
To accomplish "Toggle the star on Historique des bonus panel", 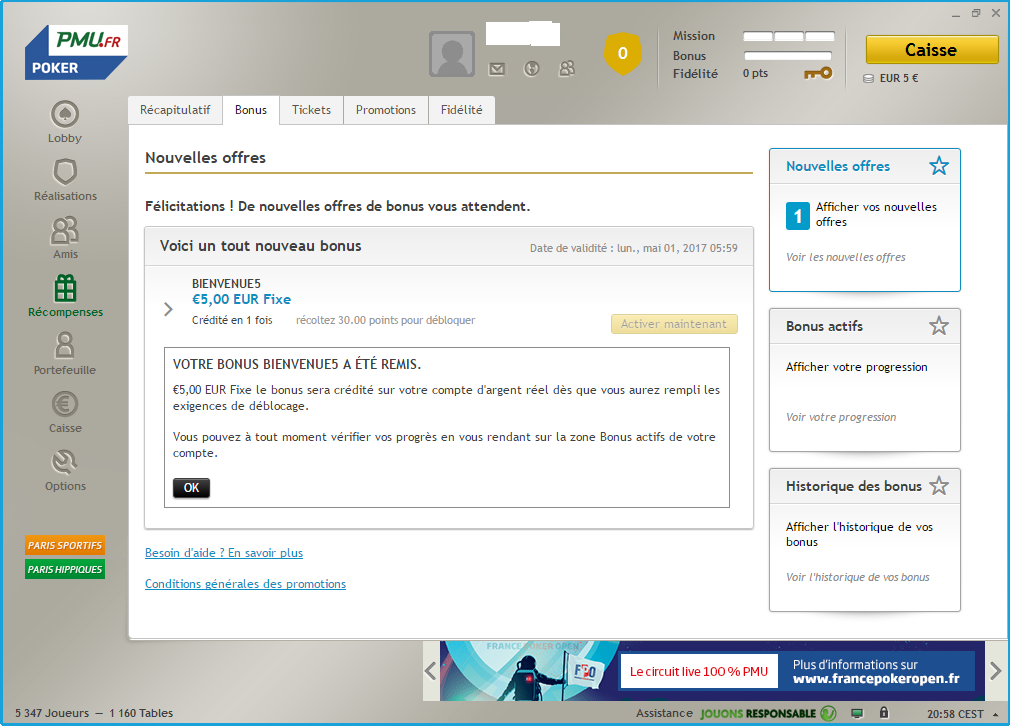I will pyautogui.click(x=938, y=486).
